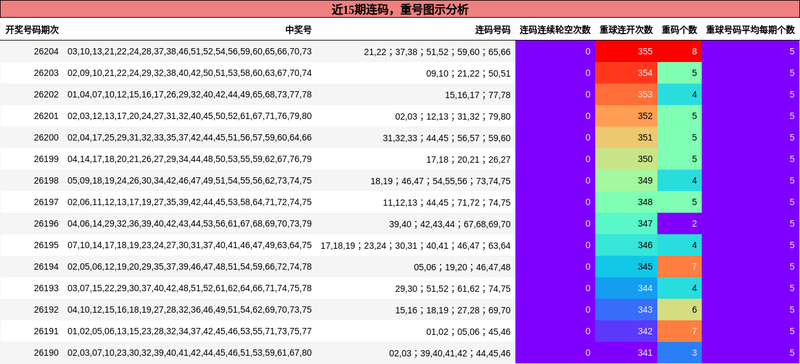Image resolution: width=800 pixels, height=364 pixels.
Task: Click the cell showing 348
Action: (627, 202)
